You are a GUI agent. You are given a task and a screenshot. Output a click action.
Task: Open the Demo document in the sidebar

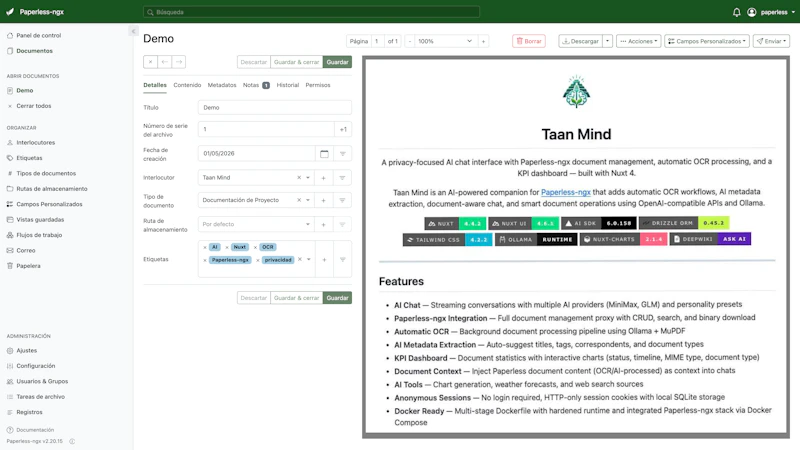click(x=20, y=90)
